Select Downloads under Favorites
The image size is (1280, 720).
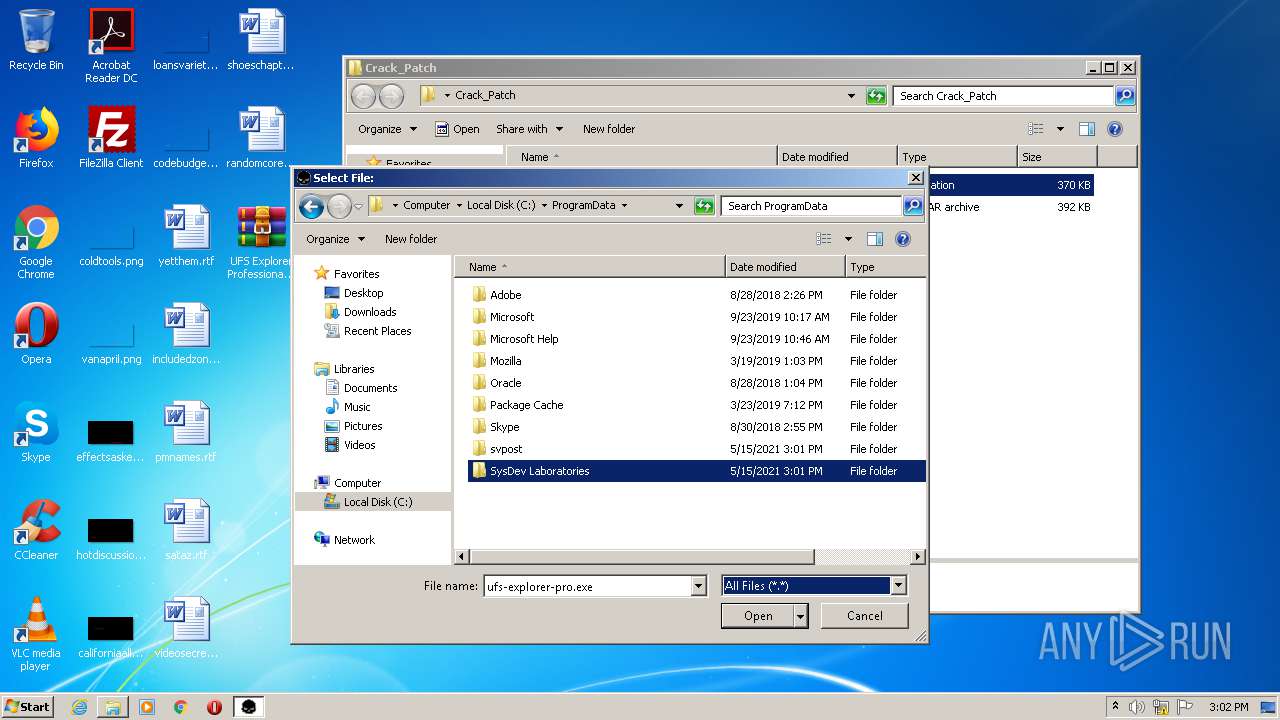[x=360, y=312]
